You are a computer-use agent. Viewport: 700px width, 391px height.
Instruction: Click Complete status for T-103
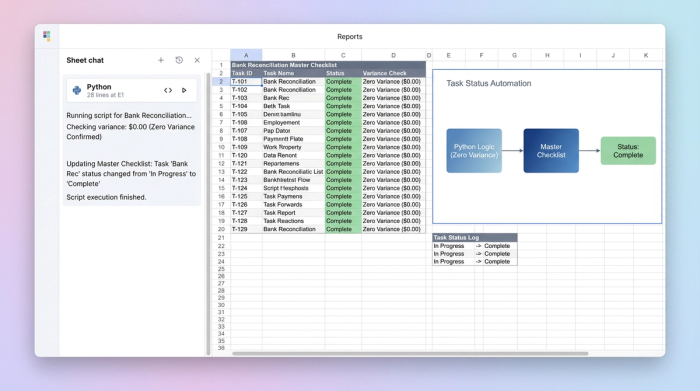point(343,98)
